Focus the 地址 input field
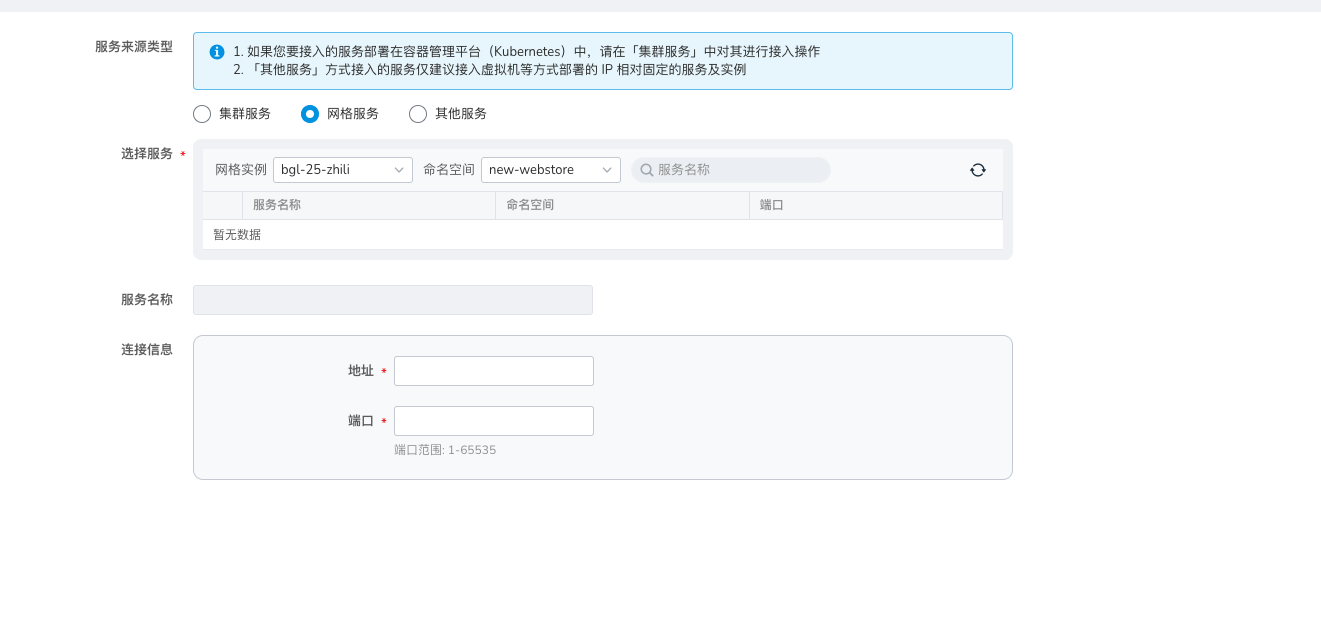 pos(493,371)
